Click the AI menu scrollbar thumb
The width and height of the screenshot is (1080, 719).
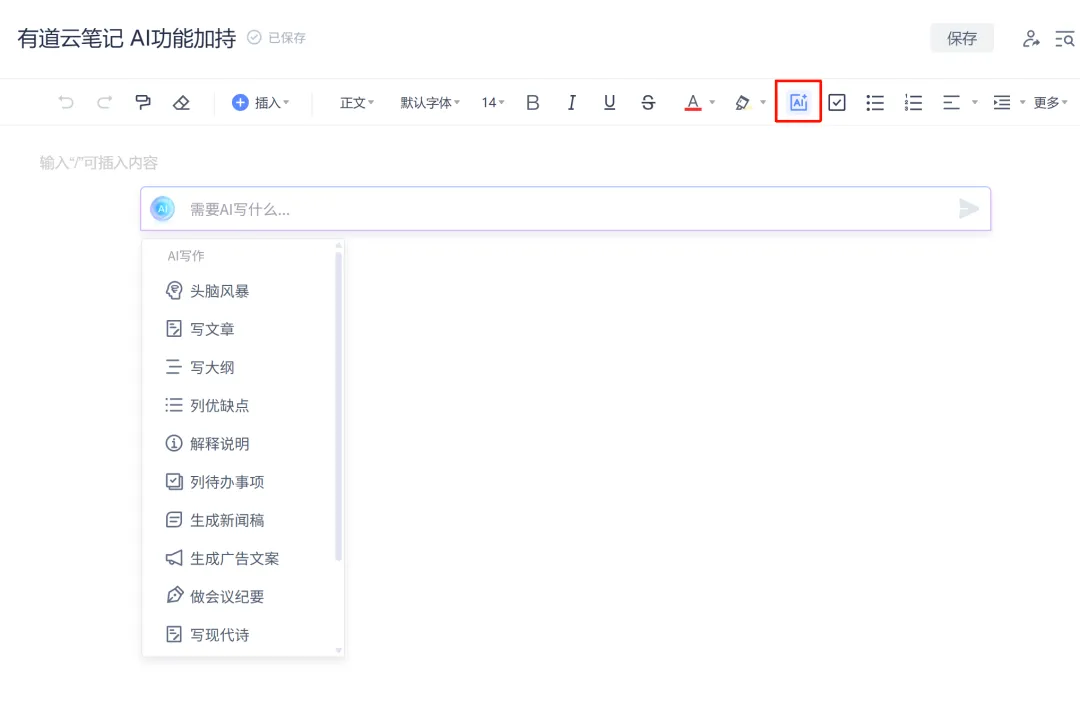(x=338, y=406)
